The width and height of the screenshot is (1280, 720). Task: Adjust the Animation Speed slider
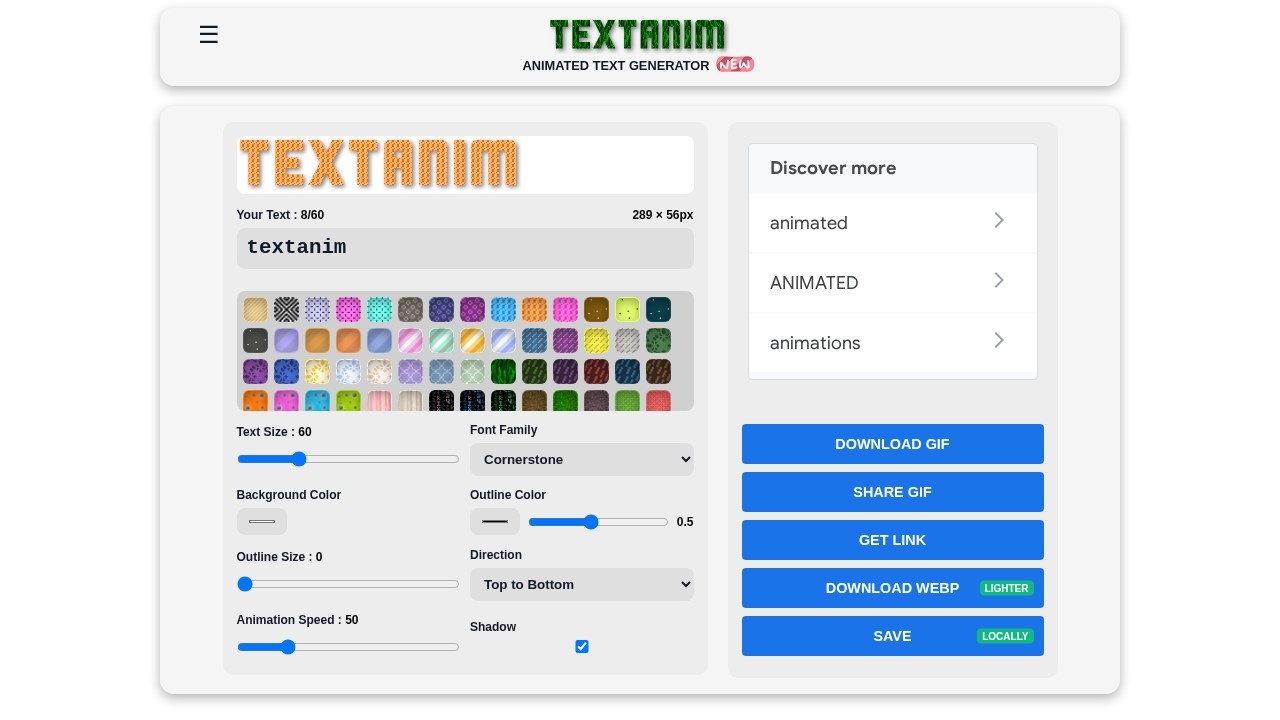(288, 647)
